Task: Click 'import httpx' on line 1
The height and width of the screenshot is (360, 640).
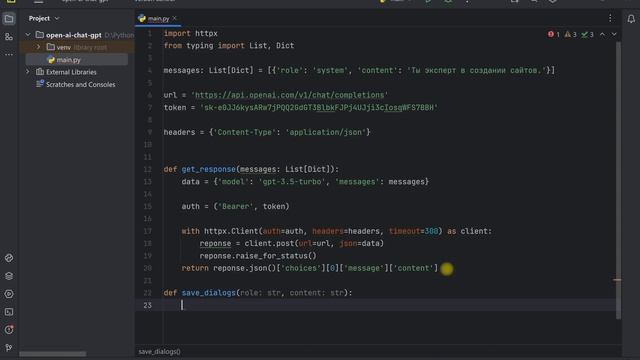Action: 191,33
